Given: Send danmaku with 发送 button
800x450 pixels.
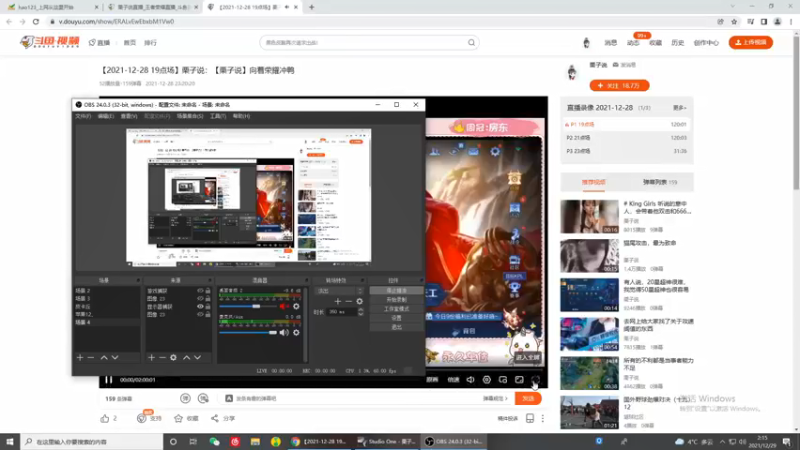Looking at the screenshot, I should tap(528, 398).
